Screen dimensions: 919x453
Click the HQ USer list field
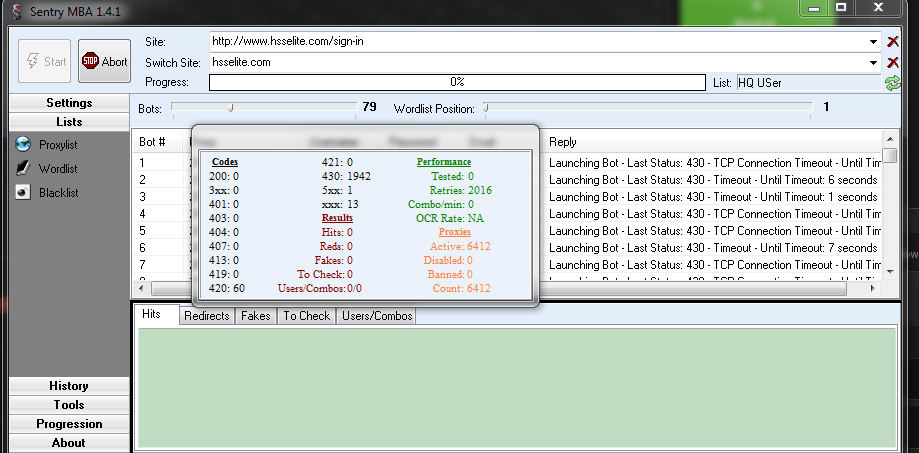[809, 83]
